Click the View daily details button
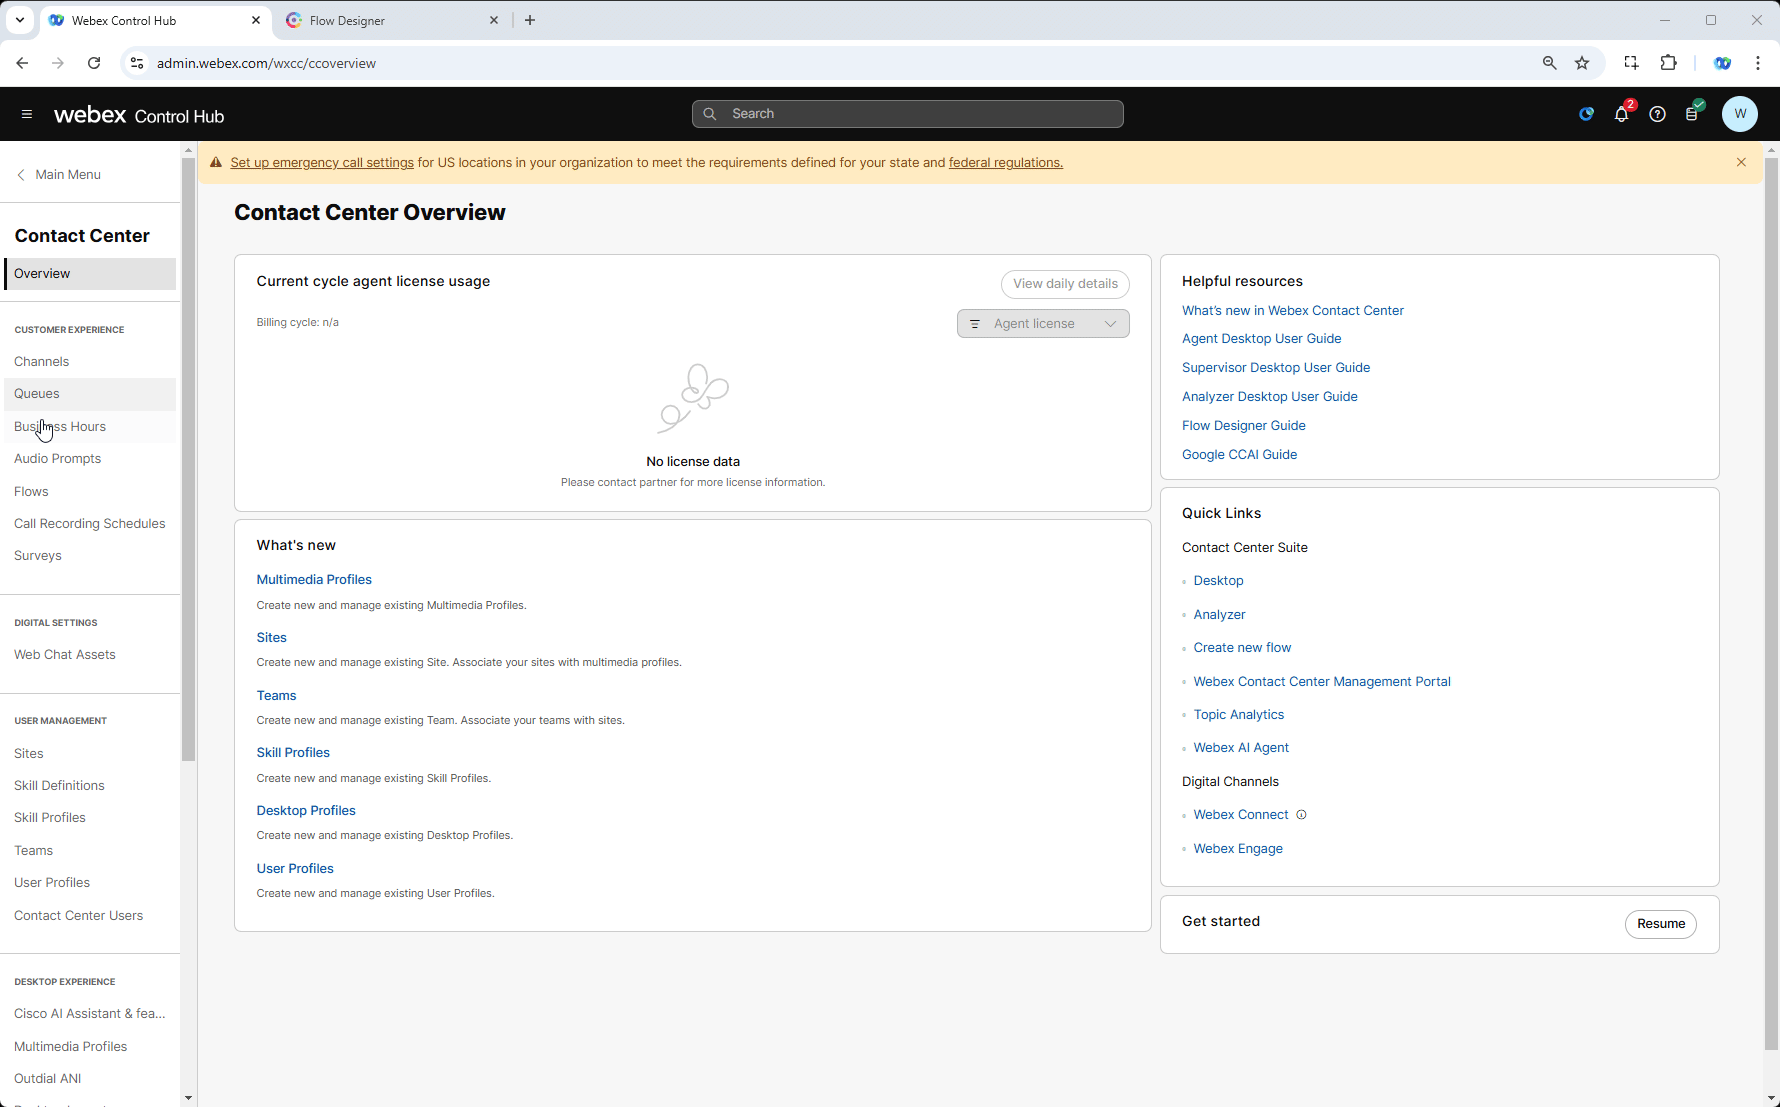The width and height of the screenshot is (1780, 1107). point(1065,284)
